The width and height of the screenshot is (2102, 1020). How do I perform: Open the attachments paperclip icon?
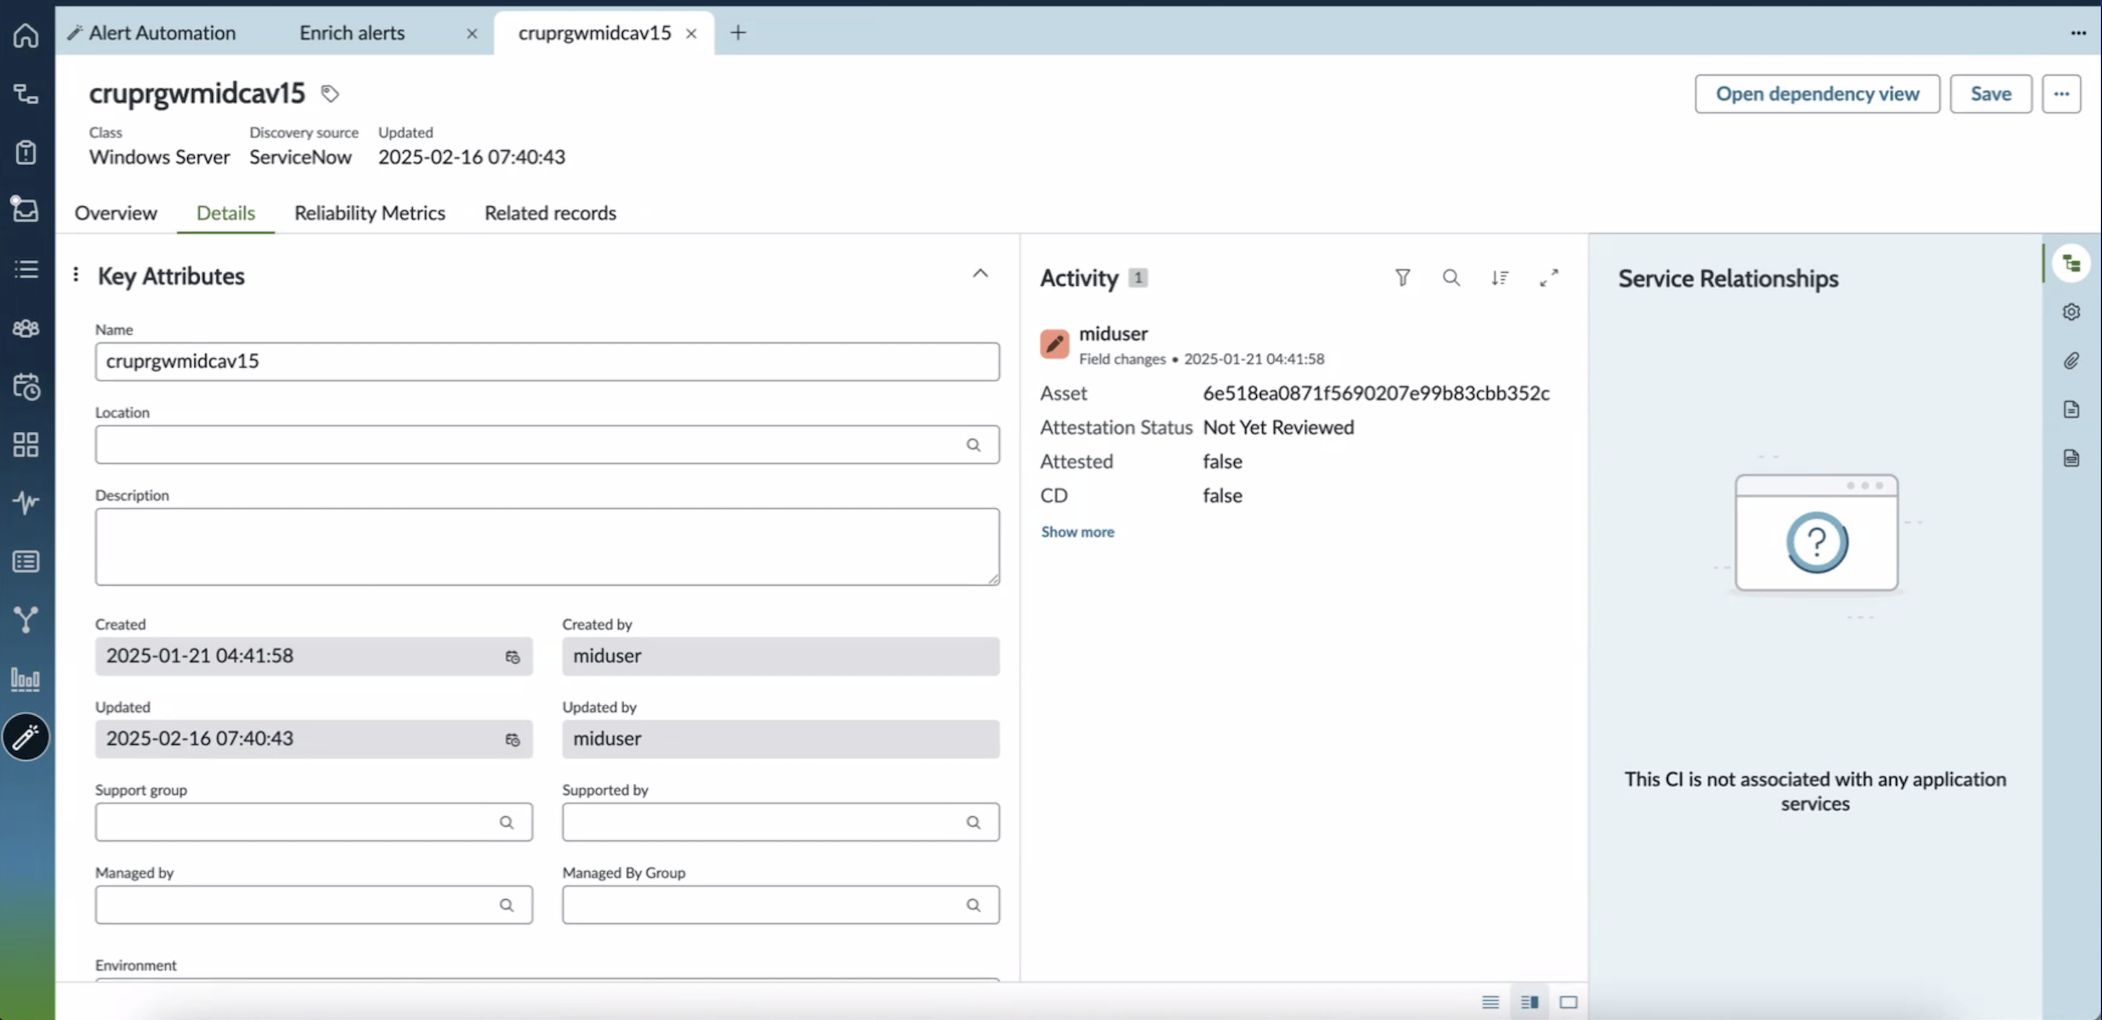[2072, 361]
